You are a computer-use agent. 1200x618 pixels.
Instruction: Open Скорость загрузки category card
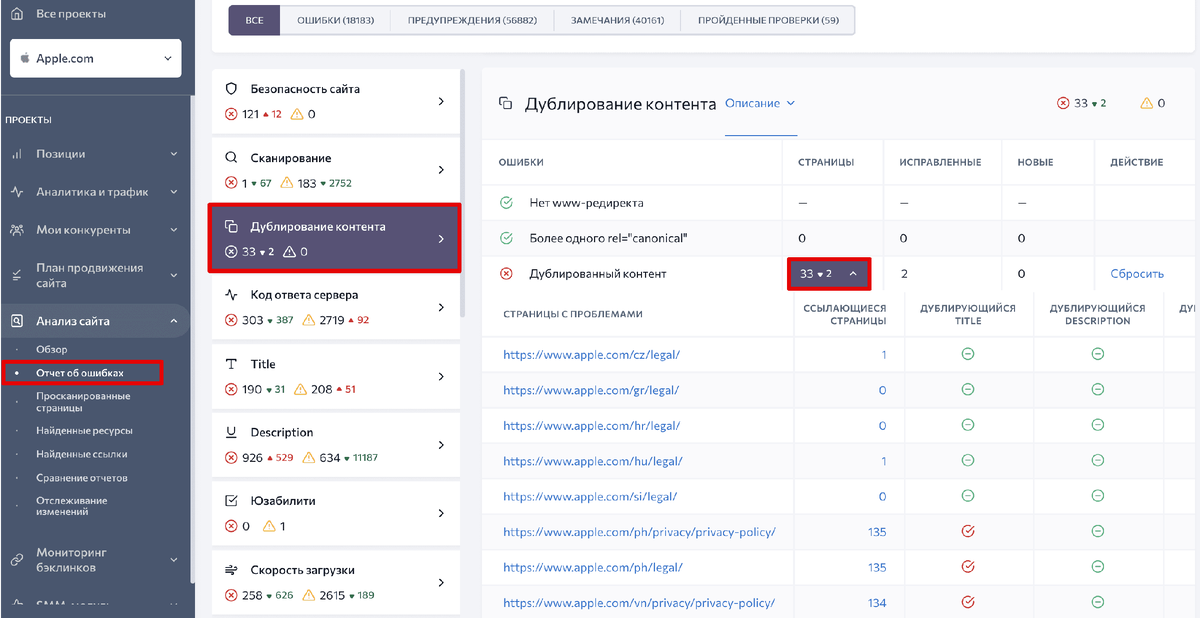(x=335, y=582)
